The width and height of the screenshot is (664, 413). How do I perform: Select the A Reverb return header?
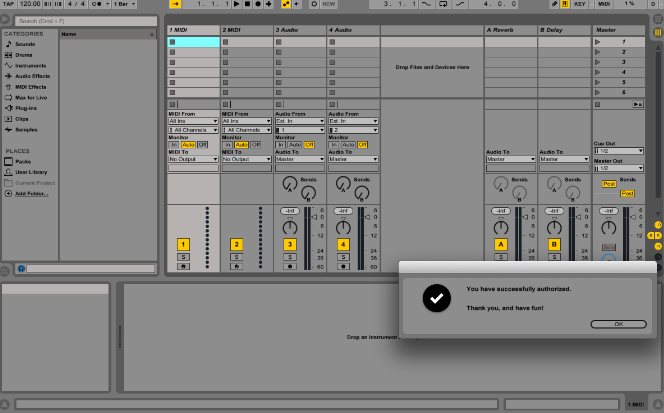click(x=511, y=30)
